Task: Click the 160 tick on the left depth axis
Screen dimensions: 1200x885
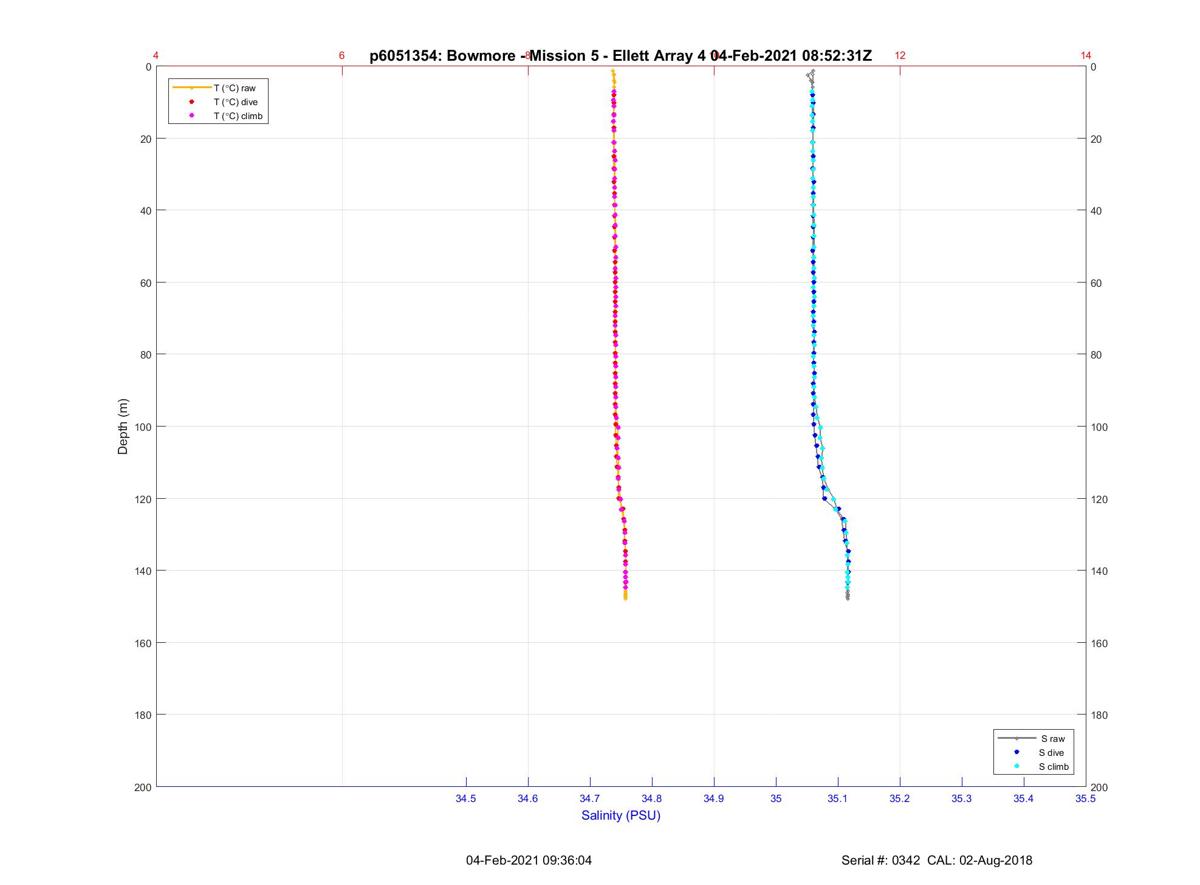Action: click(142, 643)
